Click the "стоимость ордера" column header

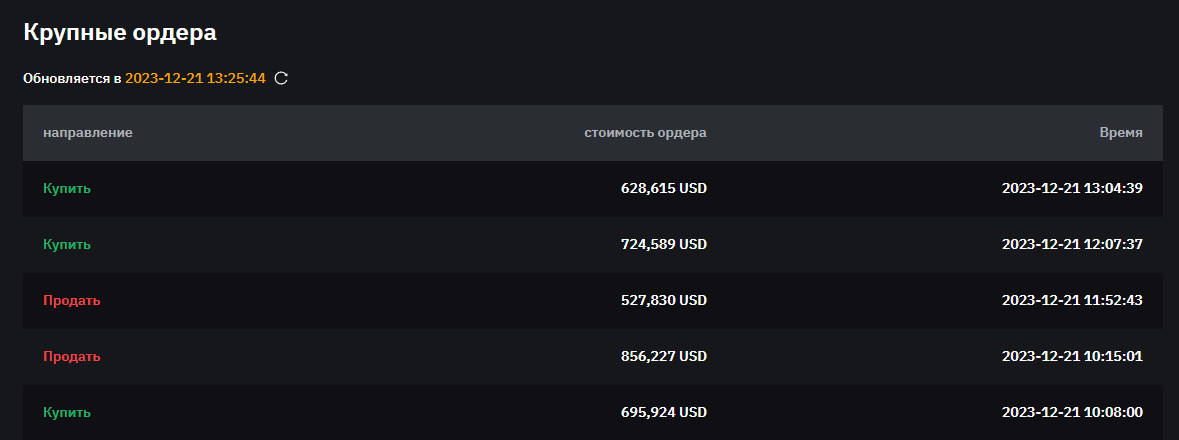645,132
